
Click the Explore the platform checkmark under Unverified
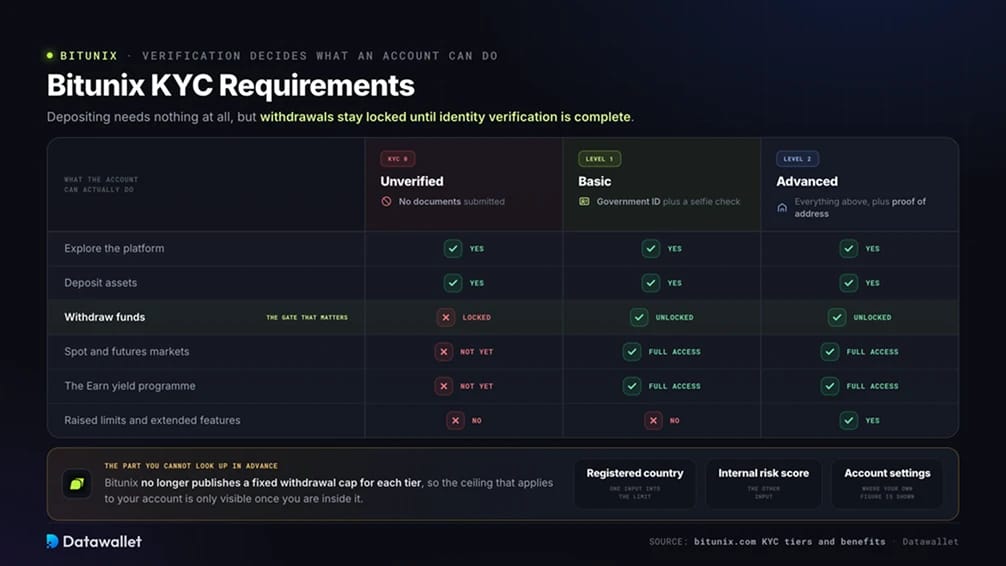click(x=453, y=248)
